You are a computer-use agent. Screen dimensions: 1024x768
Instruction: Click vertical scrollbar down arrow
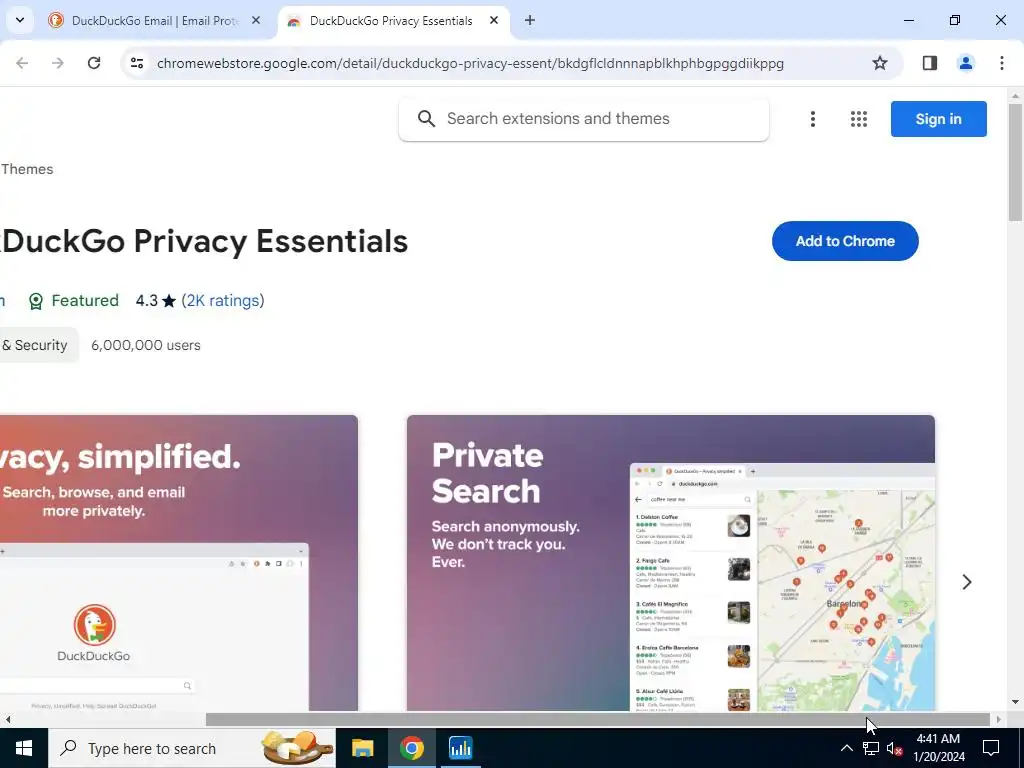click(x=1016, y=702)
